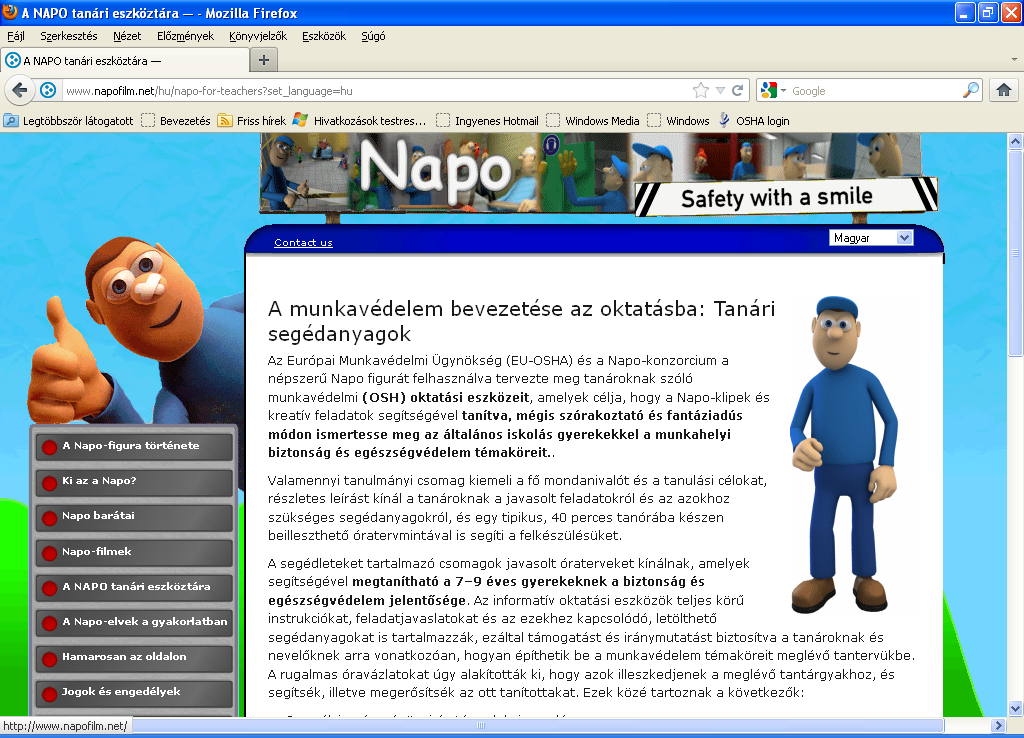
Task: Click the Napo banner logo image
Action: point(436,170)
